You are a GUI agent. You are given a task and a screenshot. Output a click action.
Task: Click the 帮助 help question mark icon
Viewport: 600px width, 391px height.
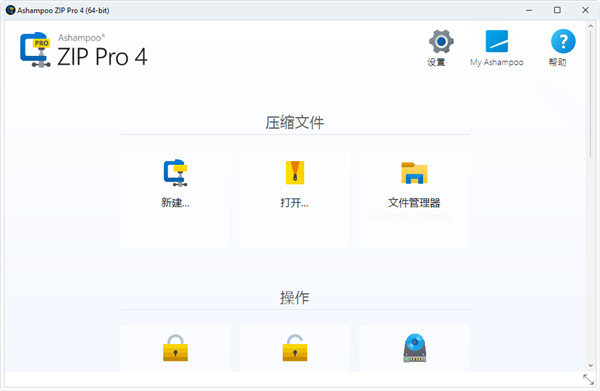point(562,41)
